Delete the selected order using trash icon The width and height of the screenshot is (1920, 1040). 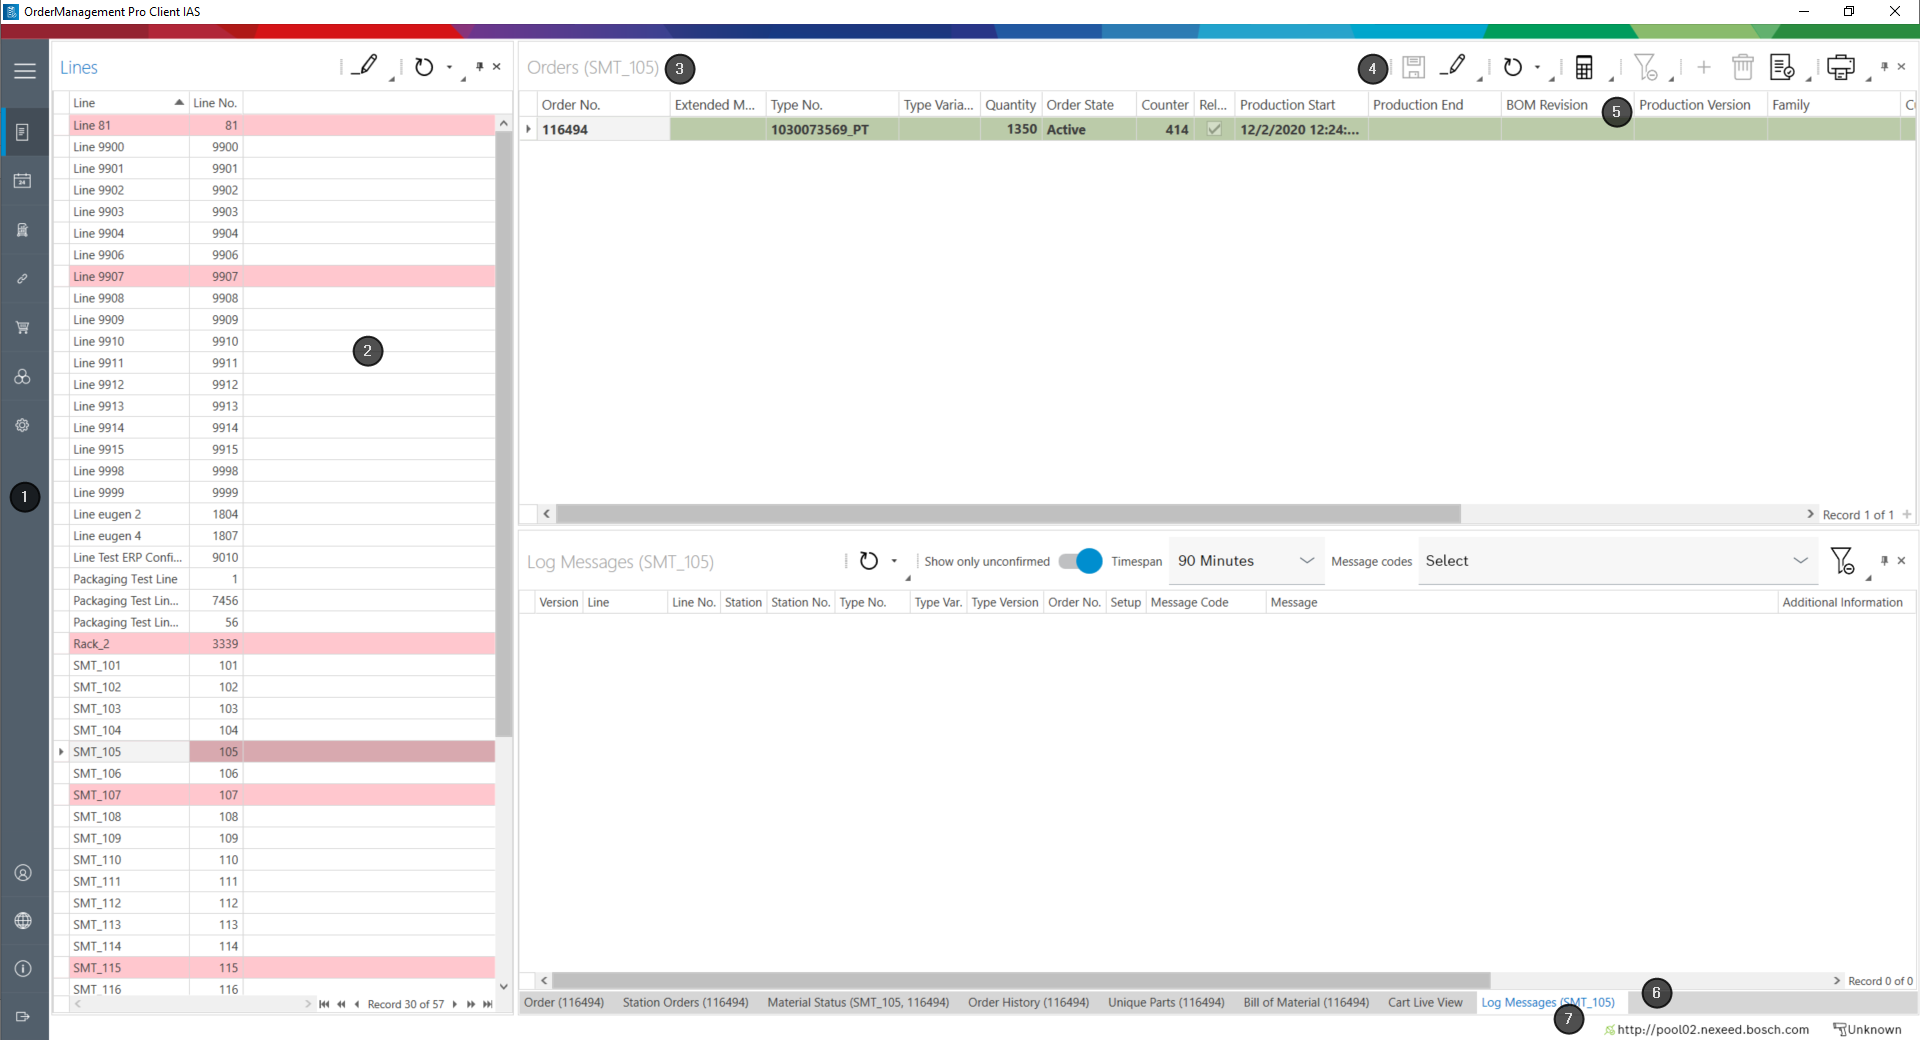1742,67
